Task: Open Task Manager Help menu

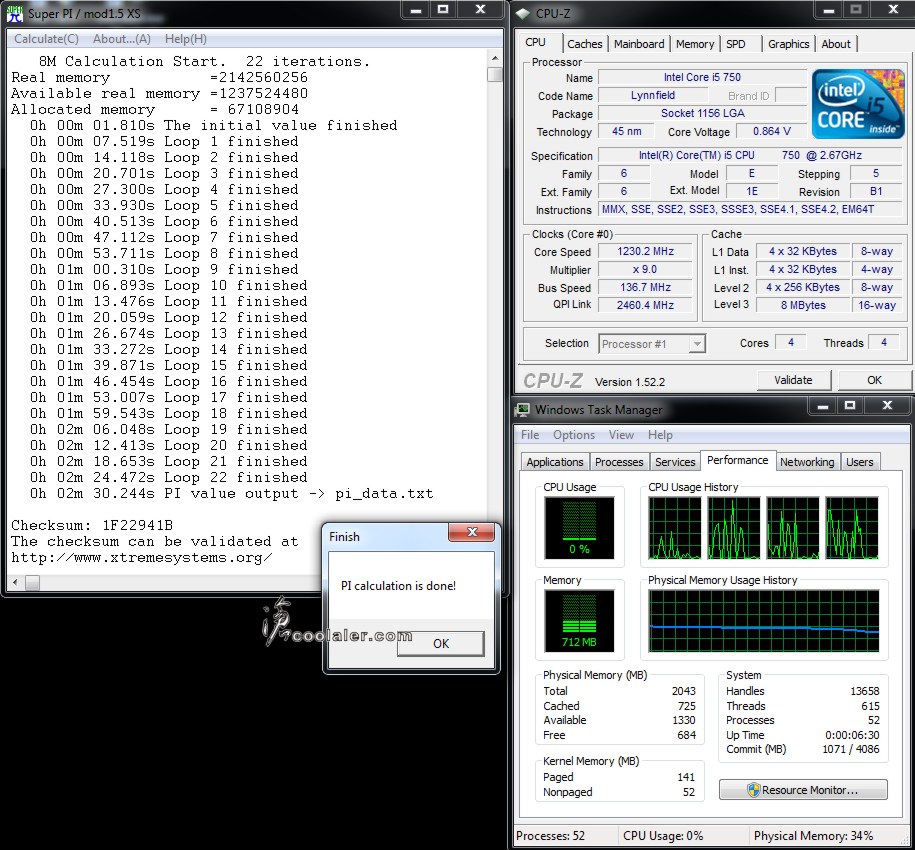Action: [x=660, y=435]
